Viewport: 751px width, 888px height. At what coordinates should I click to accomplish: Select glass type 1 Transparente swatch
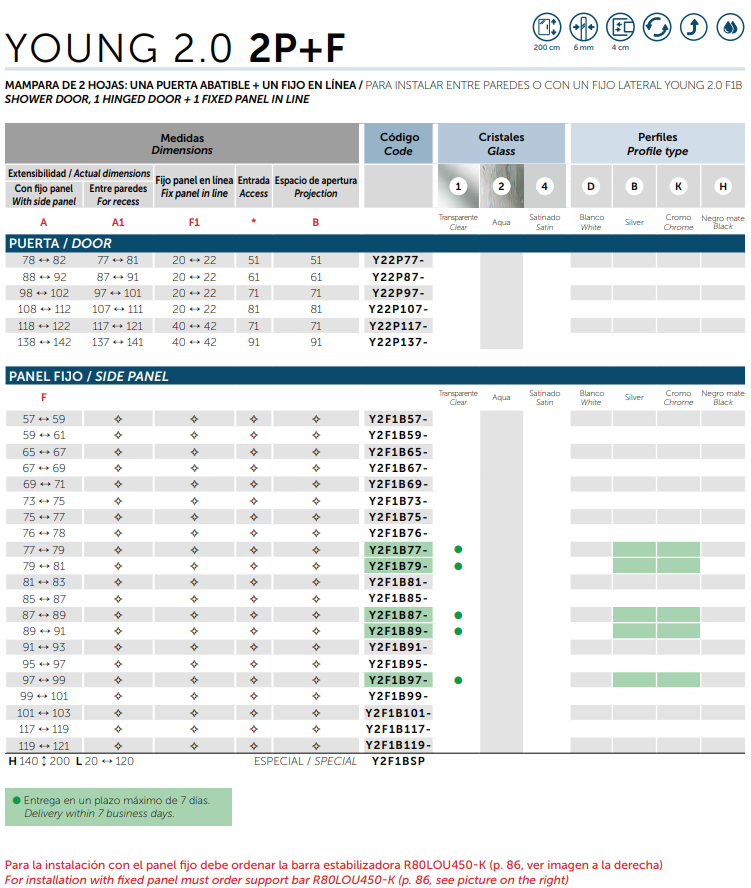458,186
